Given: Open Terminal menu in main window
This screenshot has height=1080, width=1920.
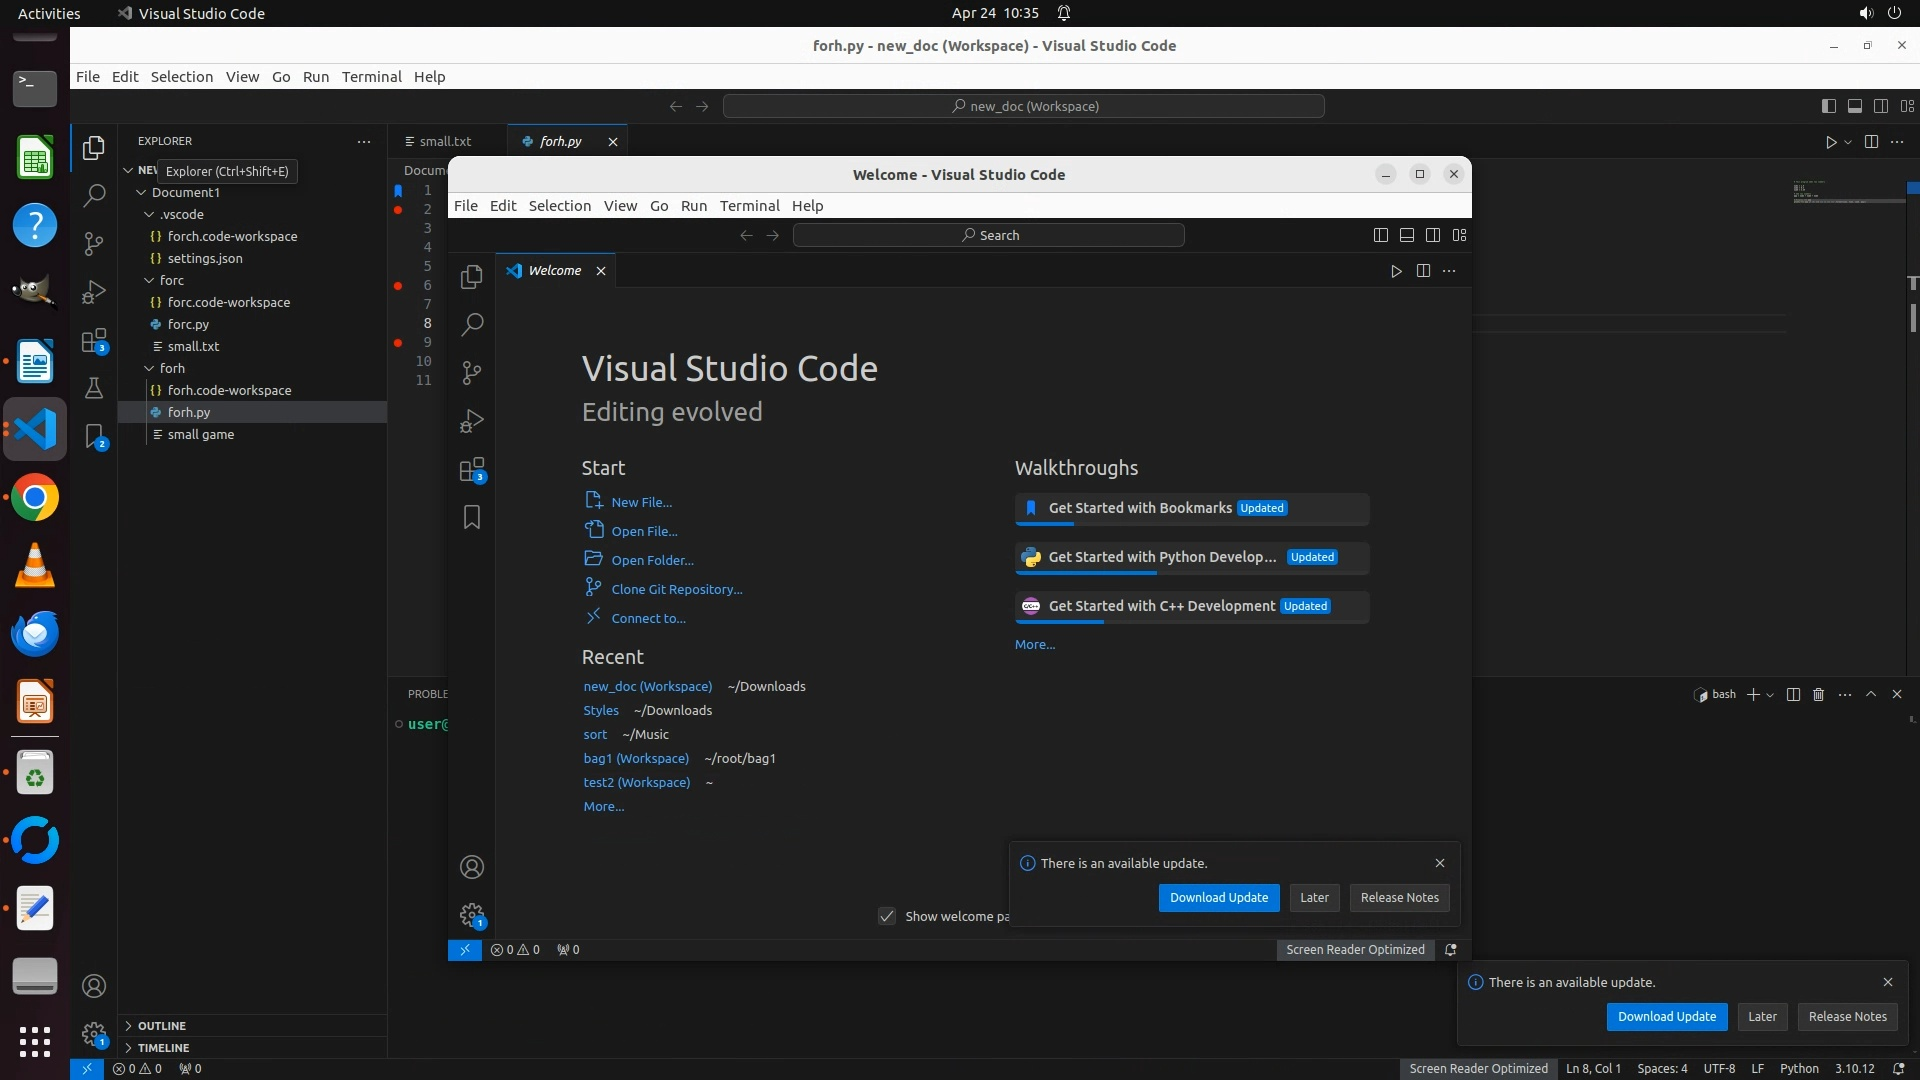Looking at the screenshot, I should (x=371, y=77).
